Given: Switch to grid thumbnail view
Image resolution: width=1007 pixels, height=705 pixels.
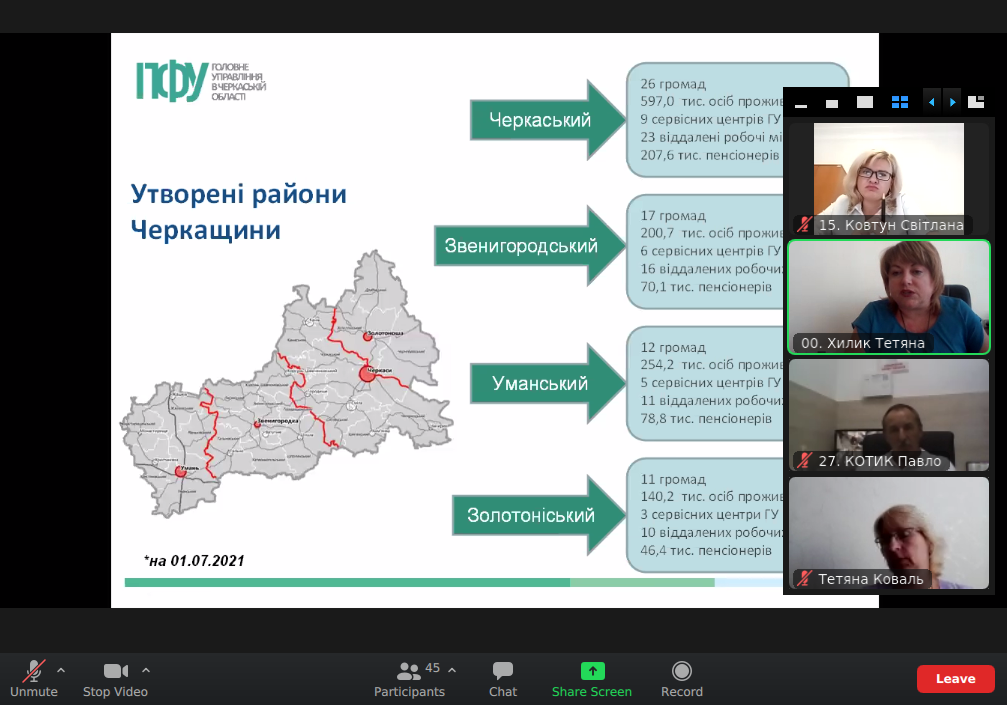Looking at the screenshot, I should 900,102.
